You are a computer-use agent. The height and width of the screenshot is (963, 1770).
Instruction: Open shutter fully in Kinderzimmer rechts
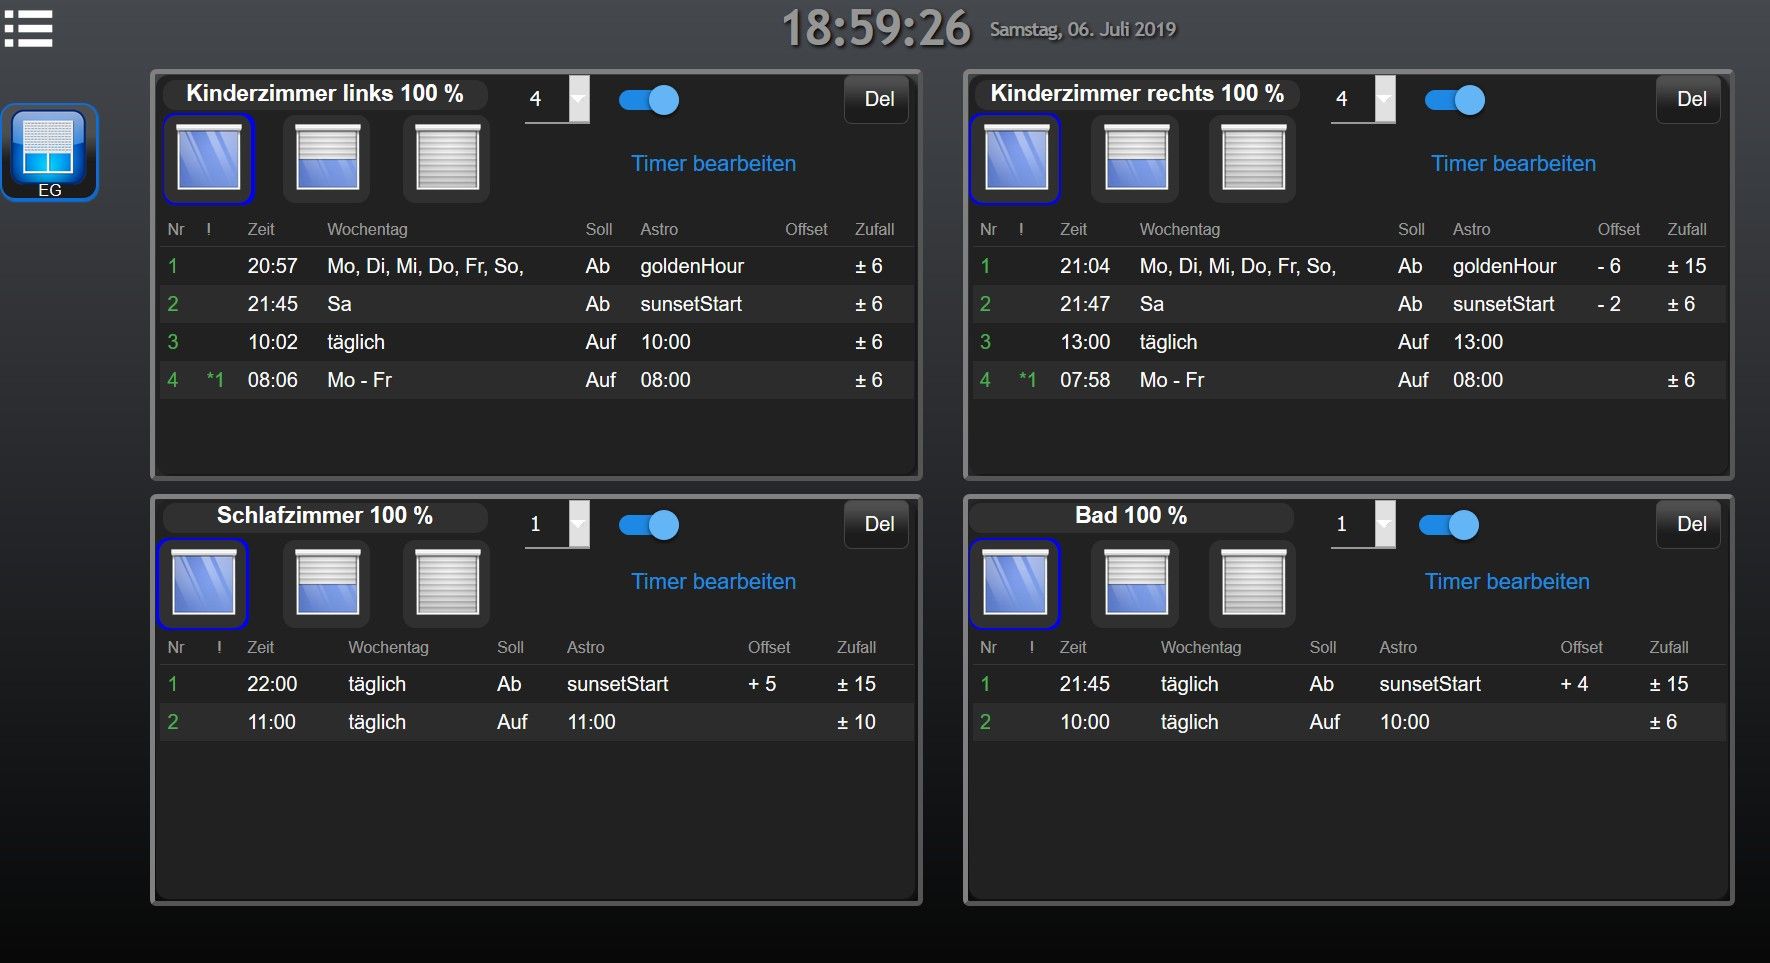coord(1016,159)
